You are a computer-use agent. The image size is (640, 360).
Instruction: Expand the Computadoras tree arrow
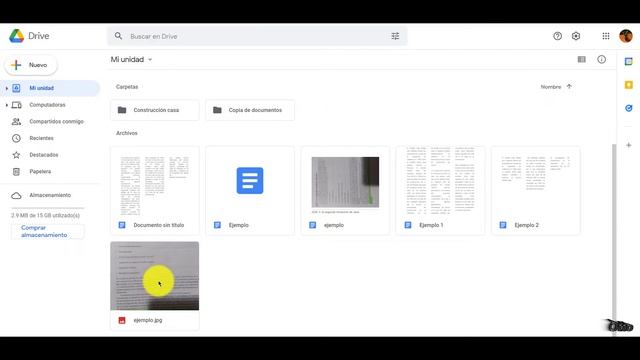7,105
